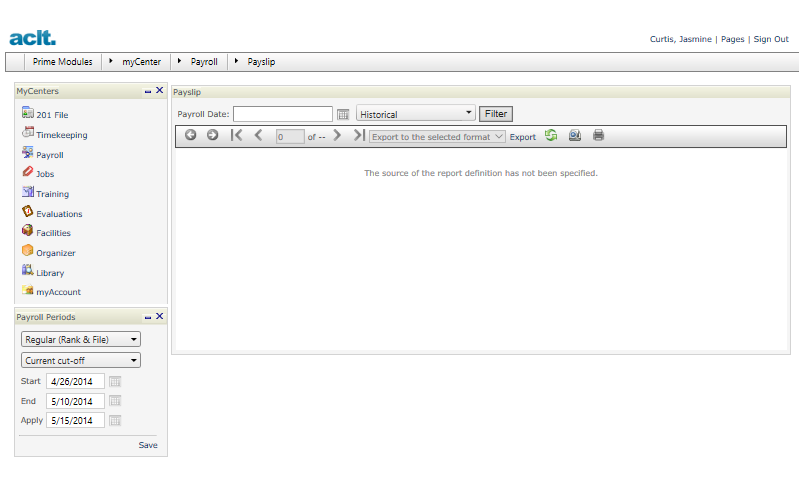Save the payroll period settings

coord(148,445)
